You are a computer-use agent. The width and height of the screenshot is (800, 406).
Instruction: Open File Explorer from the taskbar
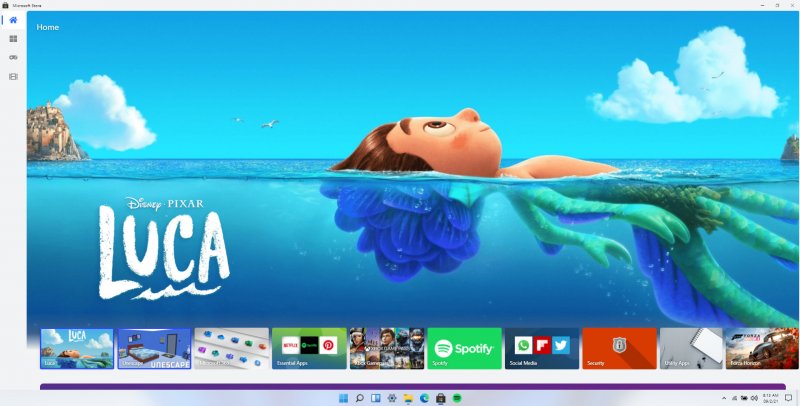408,398
